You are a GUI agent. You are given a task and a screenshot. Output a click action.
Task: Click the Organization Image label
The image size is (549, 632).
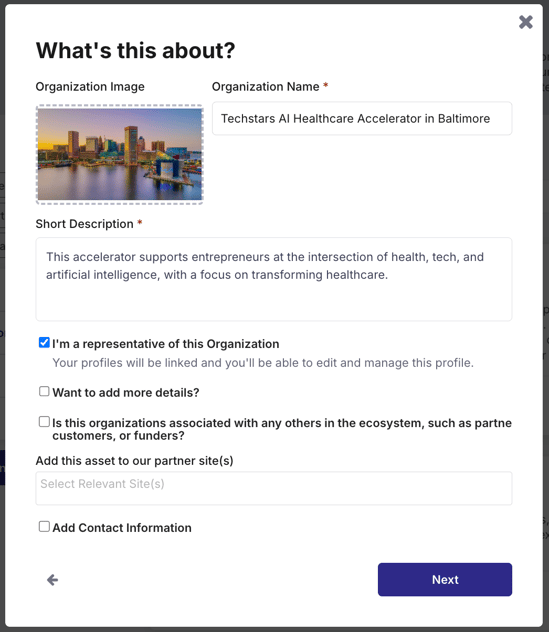coord(90,87)
